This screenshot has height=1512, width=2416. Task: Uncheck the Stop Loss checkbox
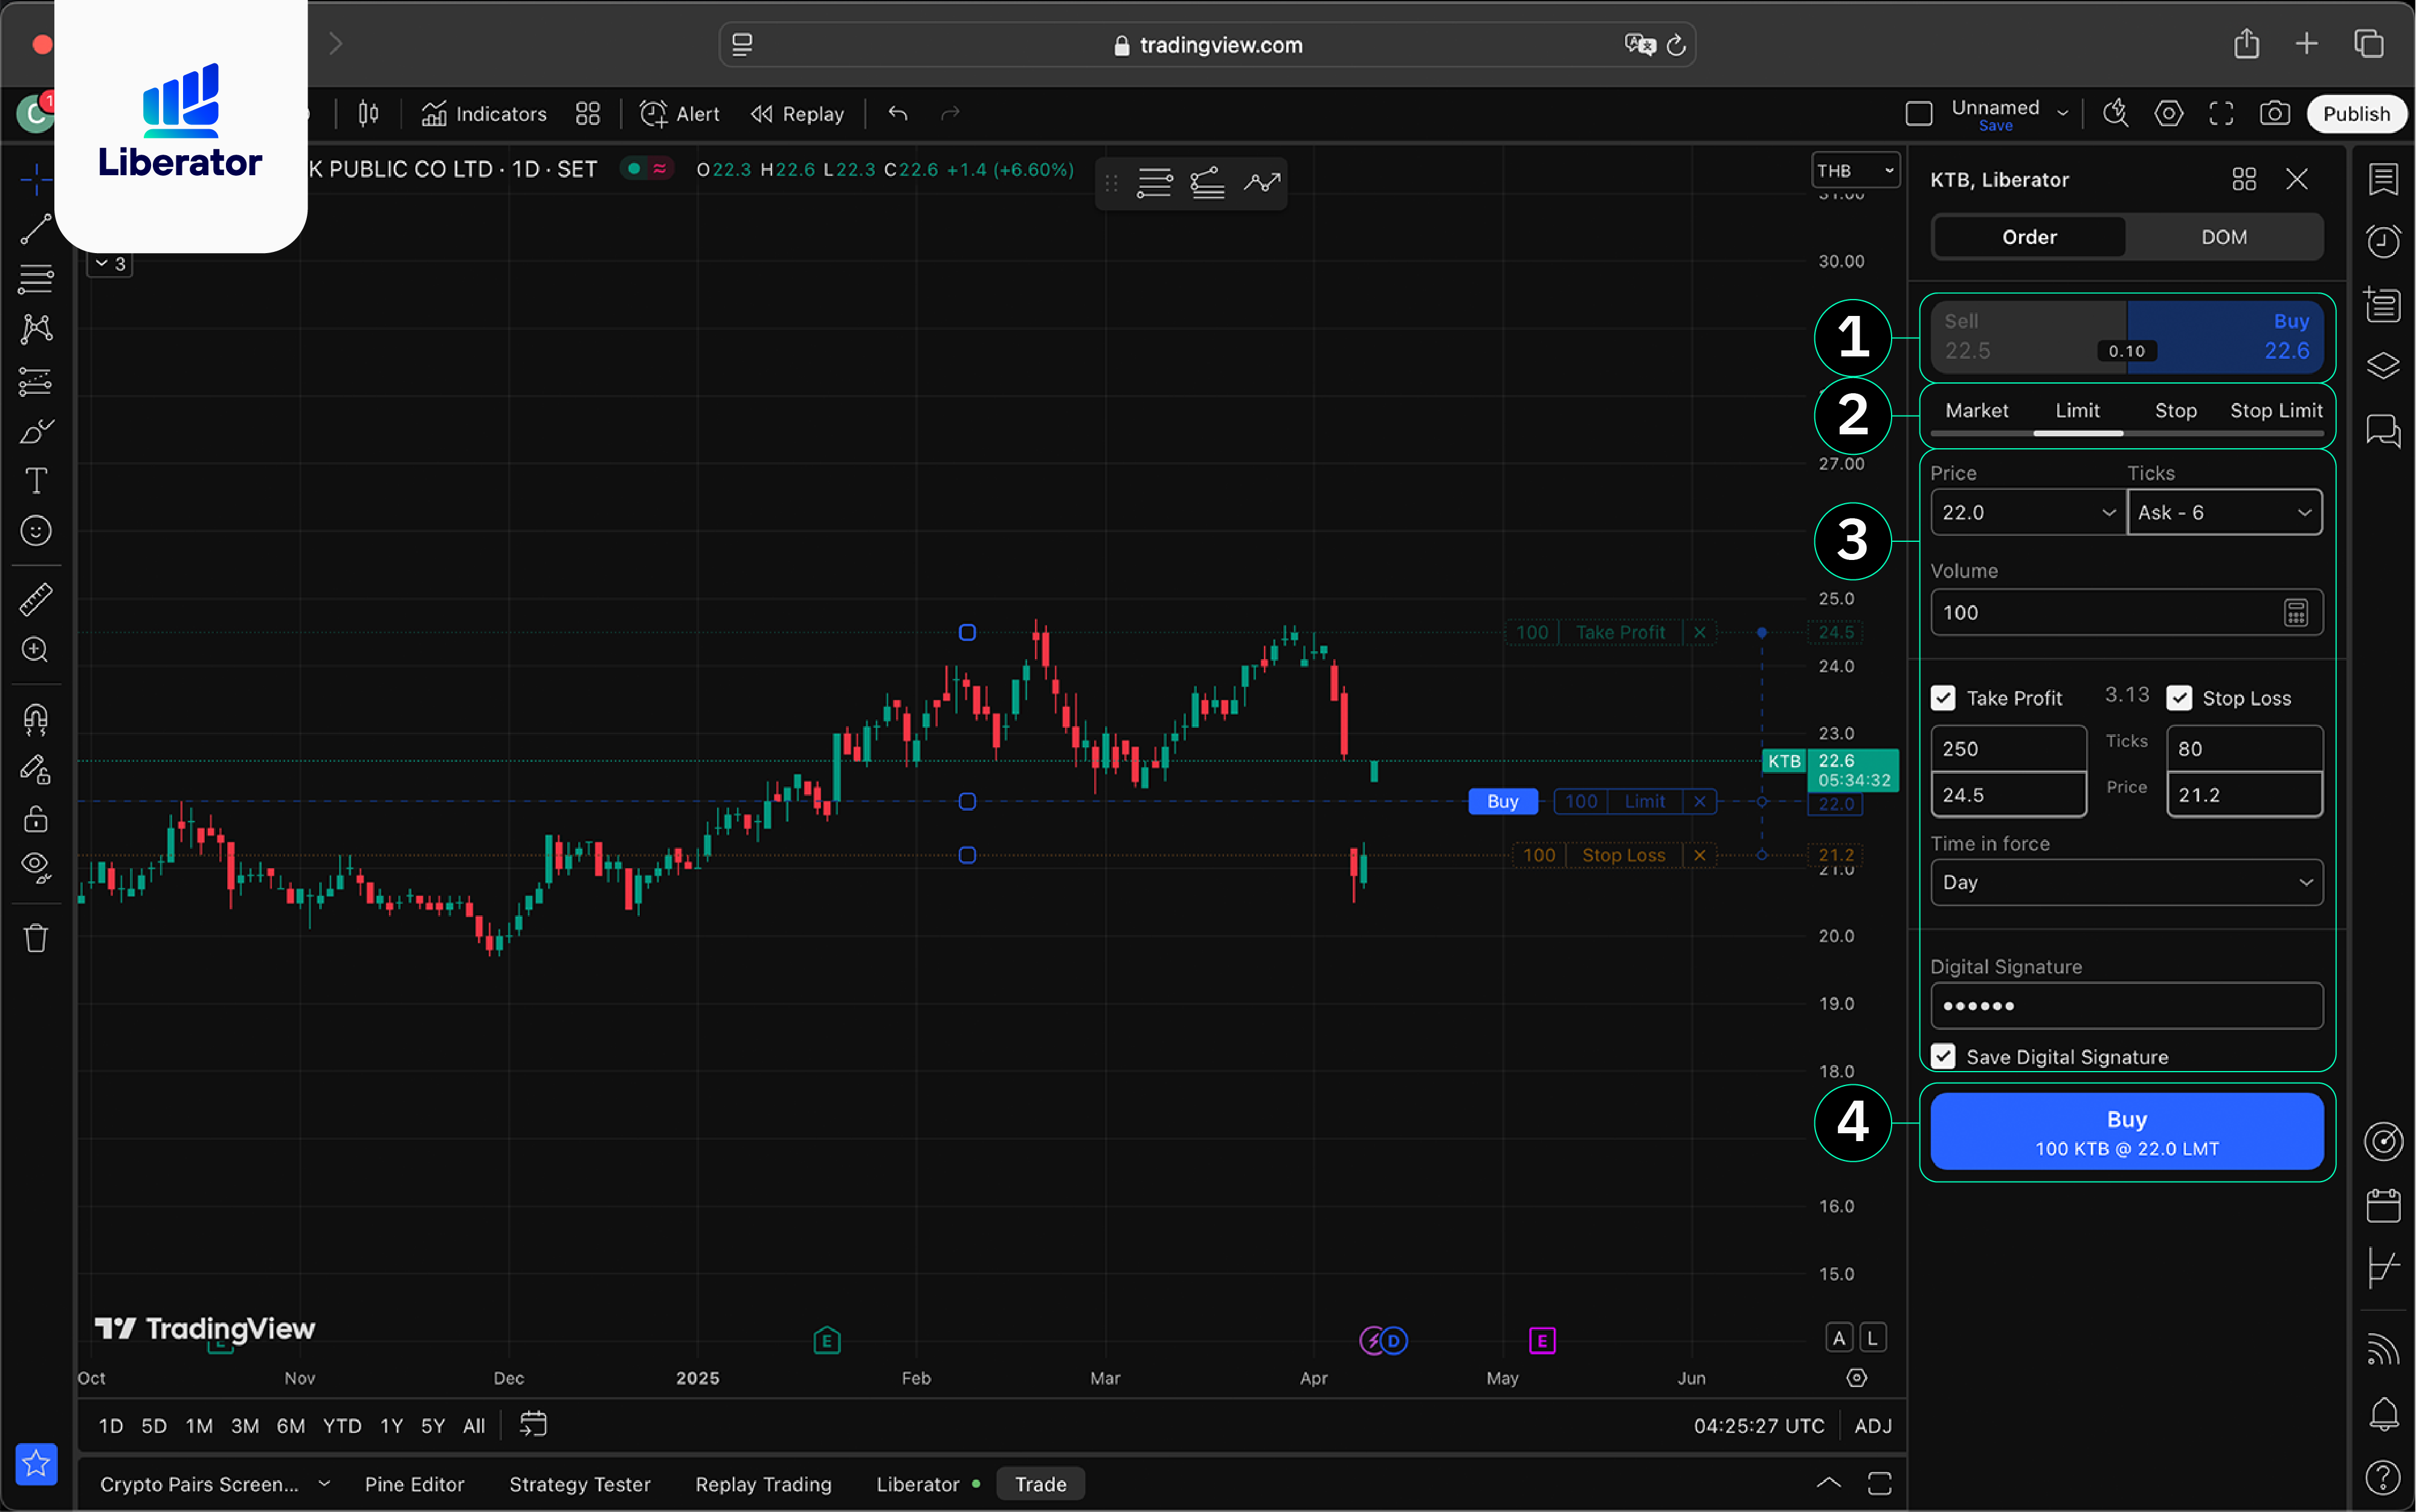point(2179,698)
